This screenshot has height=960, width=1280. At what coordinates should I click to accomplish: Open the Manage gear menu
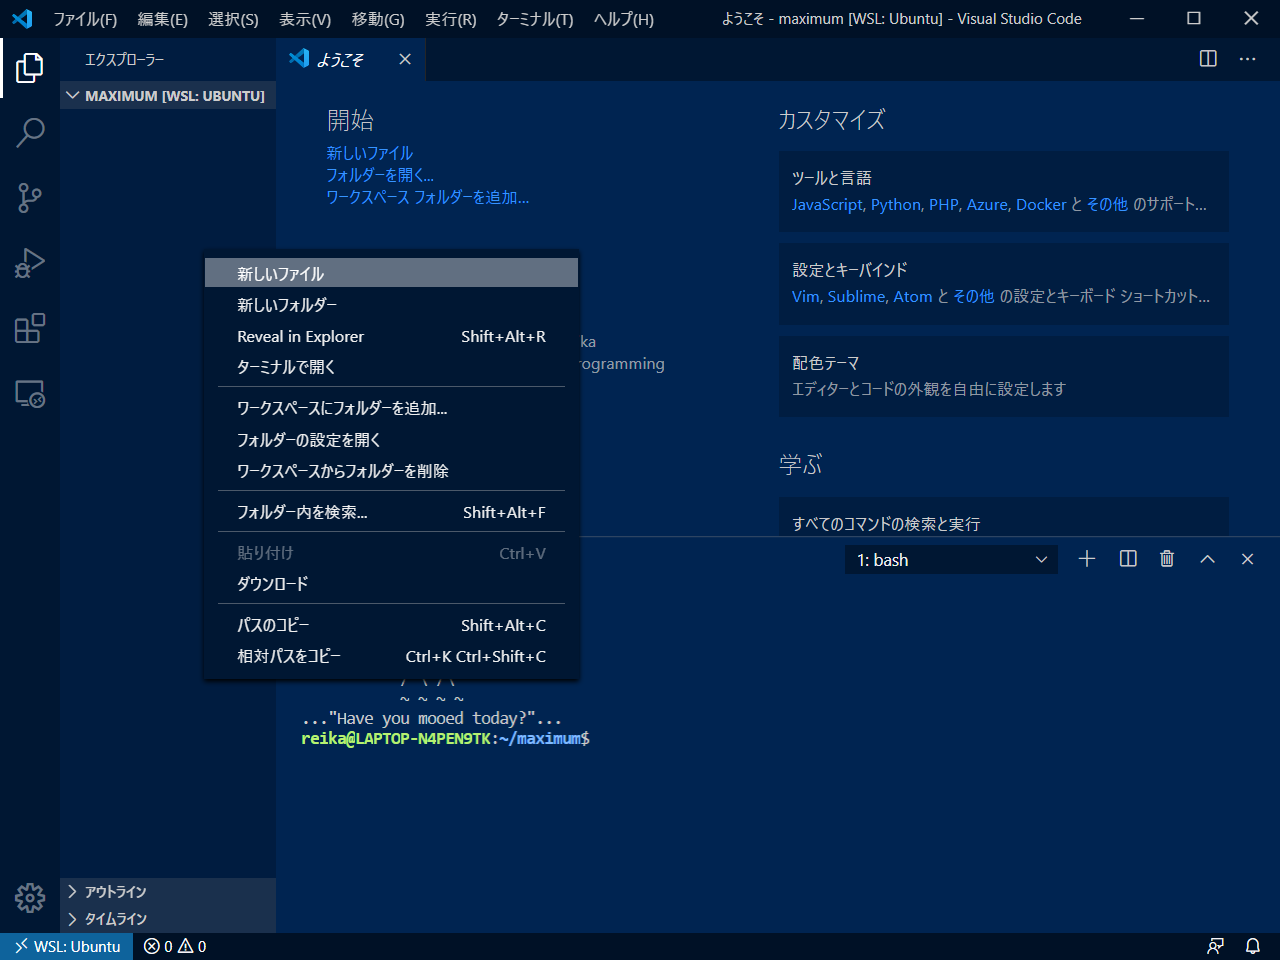pos(30,898)
